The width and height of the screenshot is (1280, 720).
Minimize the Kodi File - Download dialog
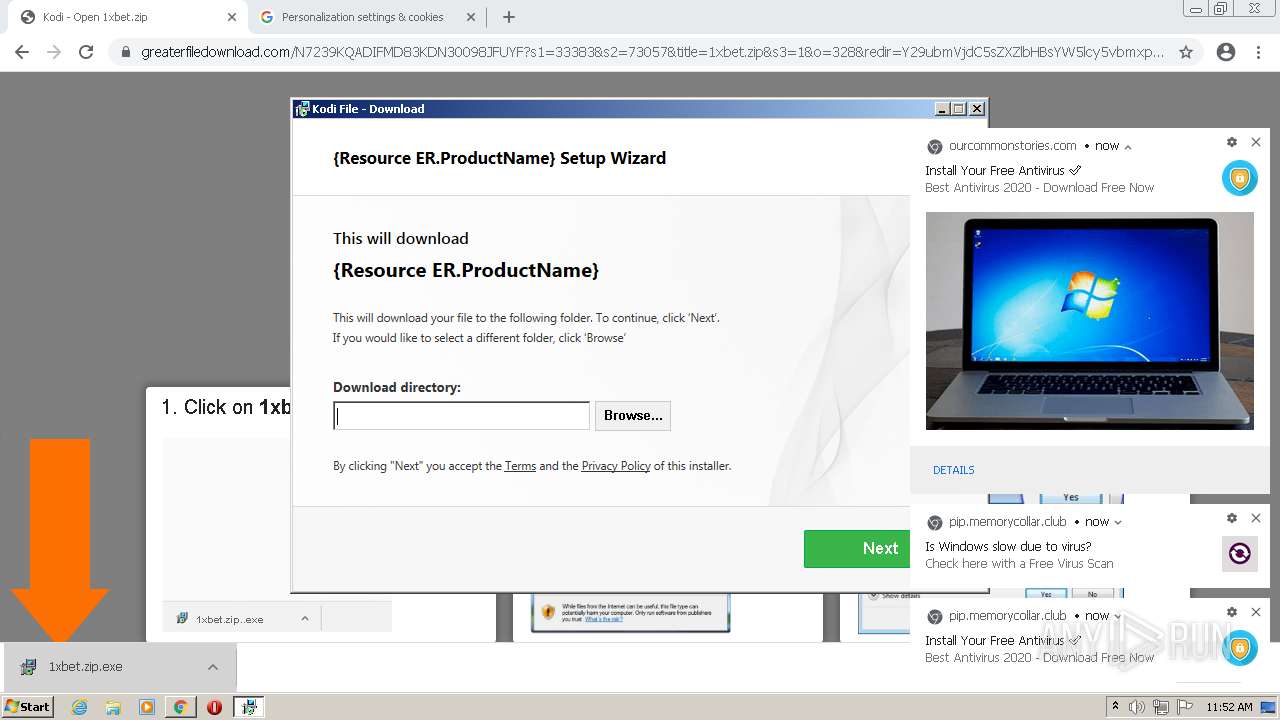[x=942, y=109]
